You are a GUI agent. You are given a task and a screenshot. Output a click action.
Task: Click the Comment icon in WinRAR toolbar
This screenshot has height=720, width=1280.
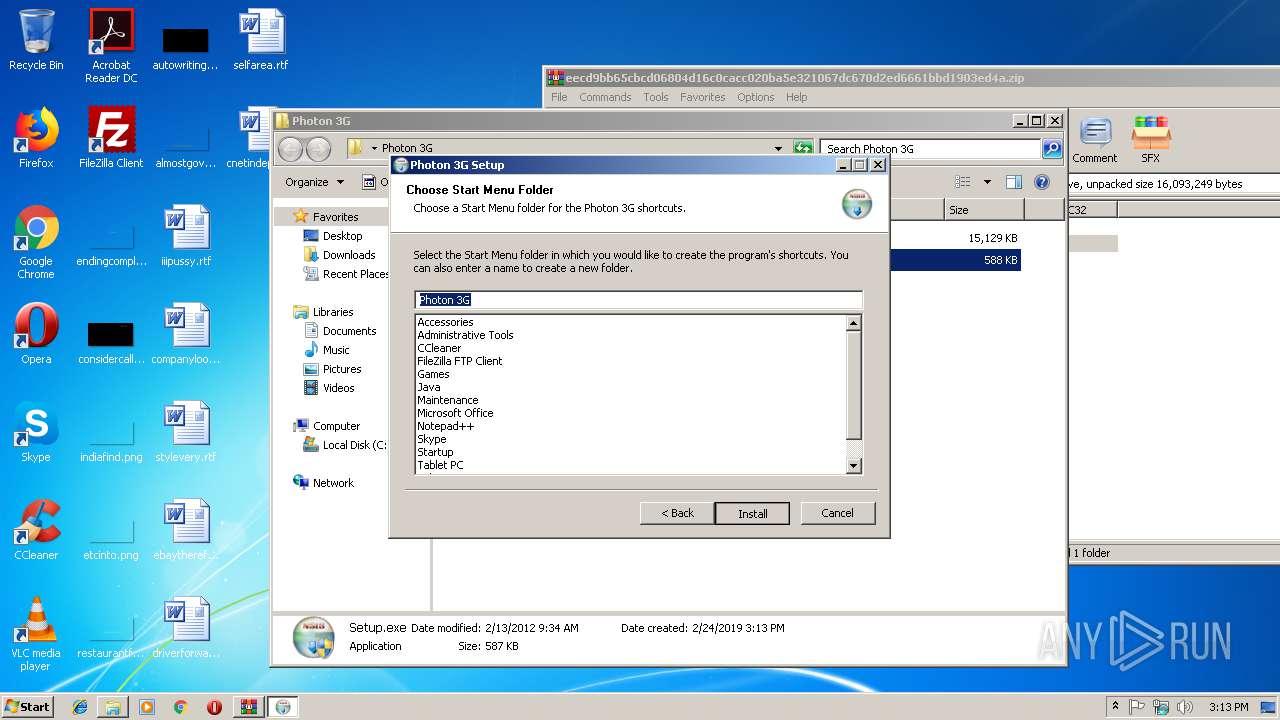(x=1095, y=140)
